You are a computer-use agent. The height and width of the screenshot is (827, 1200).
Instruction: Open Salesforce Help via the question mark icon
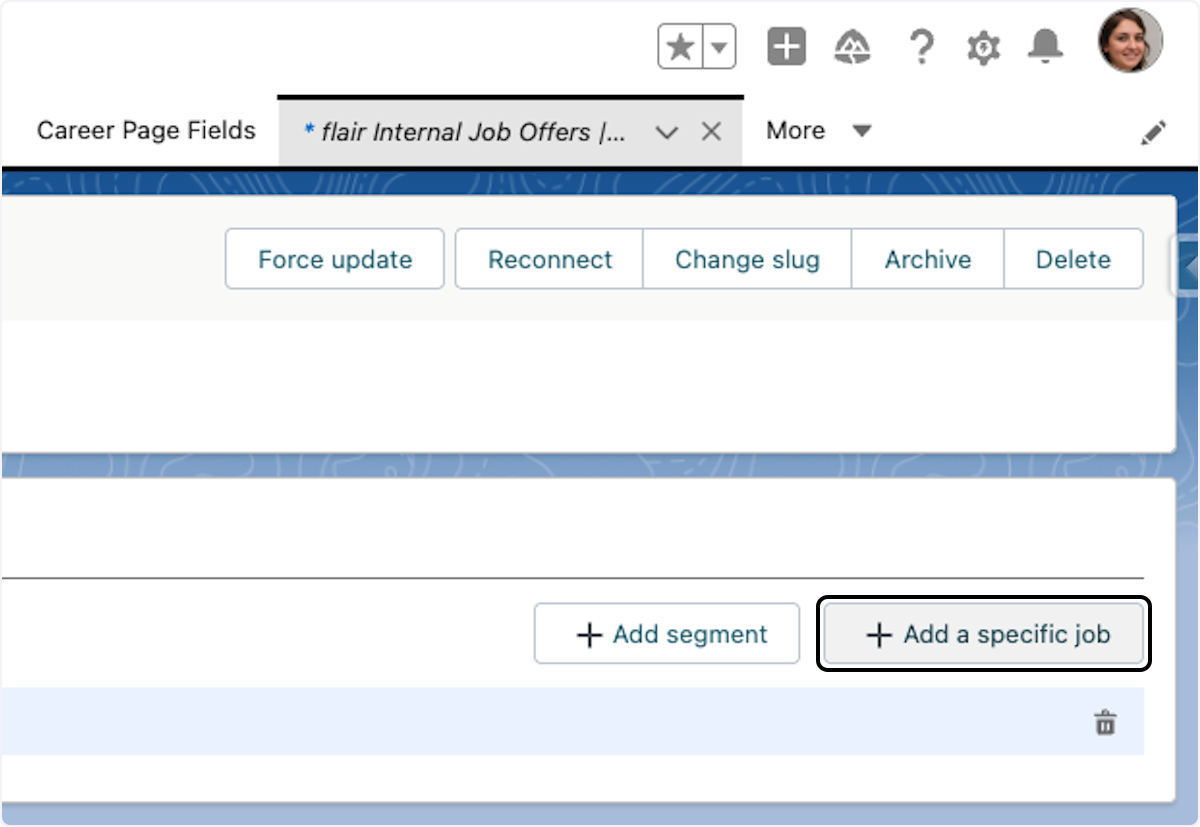(922, 46)
